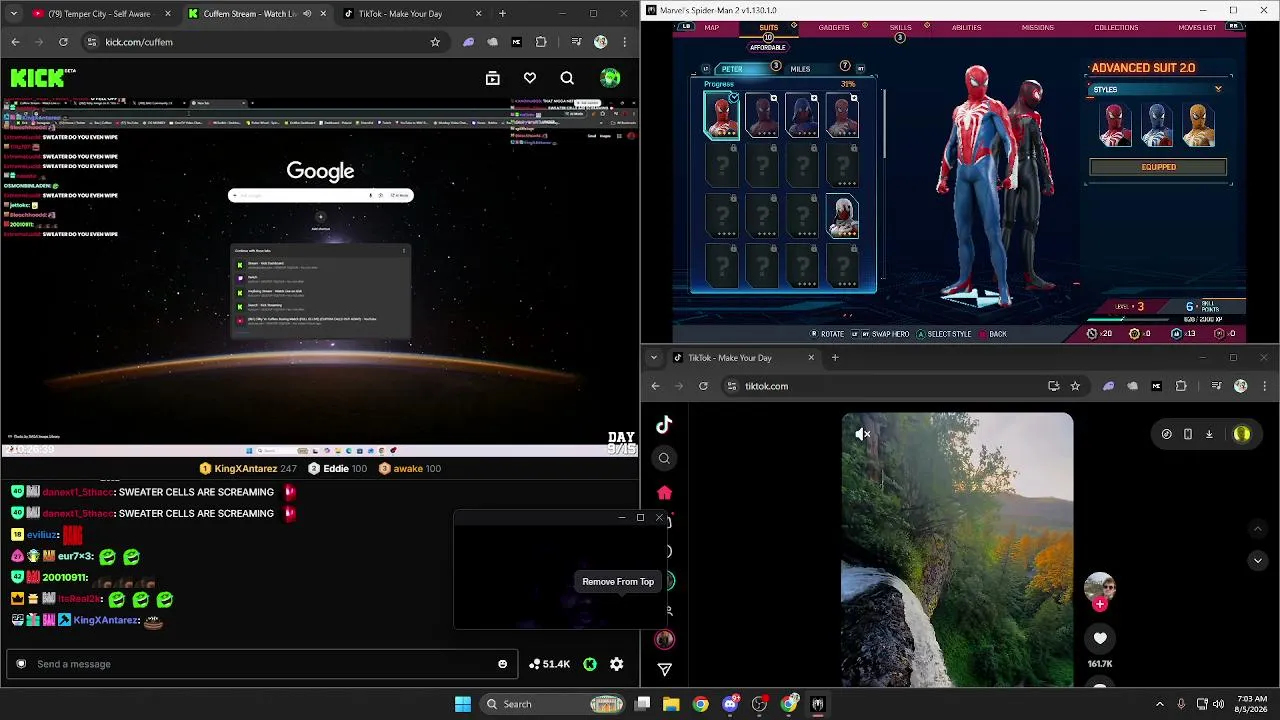Open the GADGETS tab in Spider-Man 2

click(834, 27)
